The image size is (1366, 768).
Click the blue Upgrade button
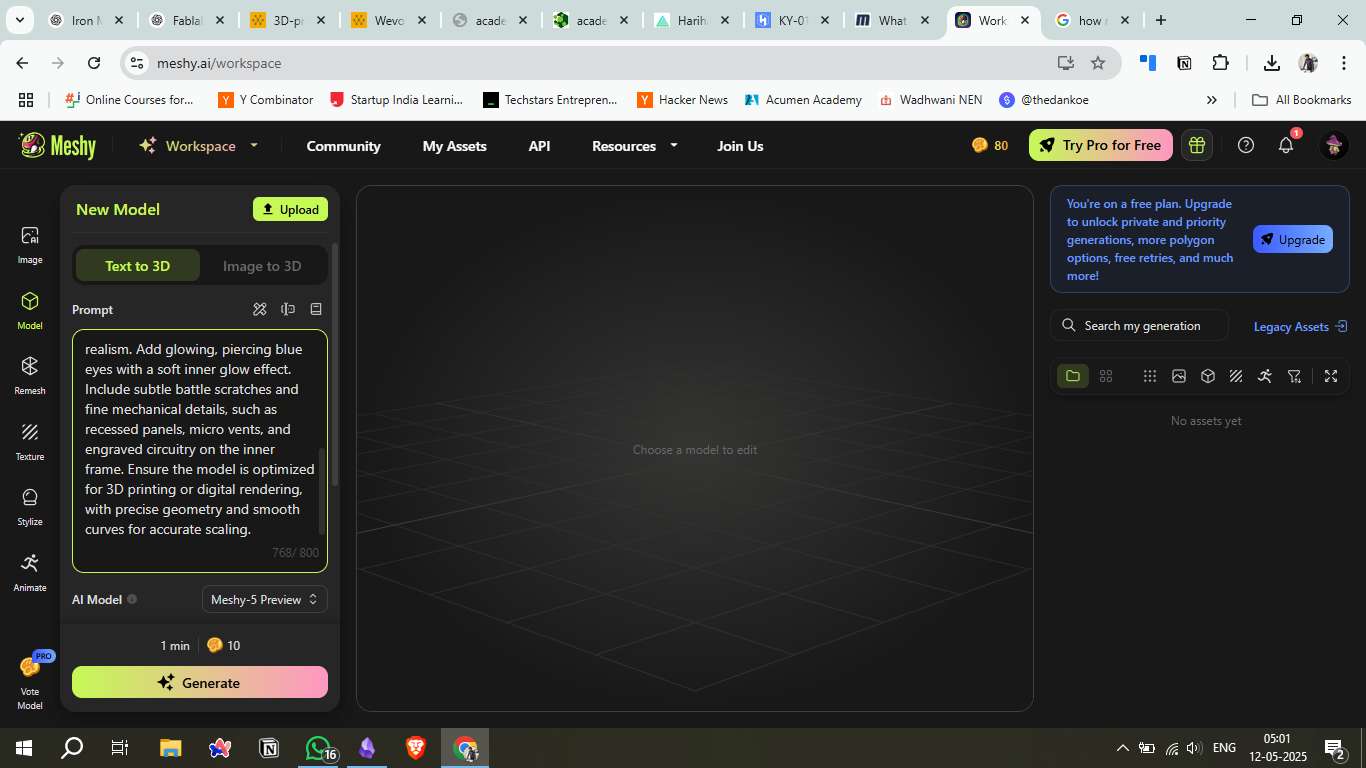[x=1292, y=239]
